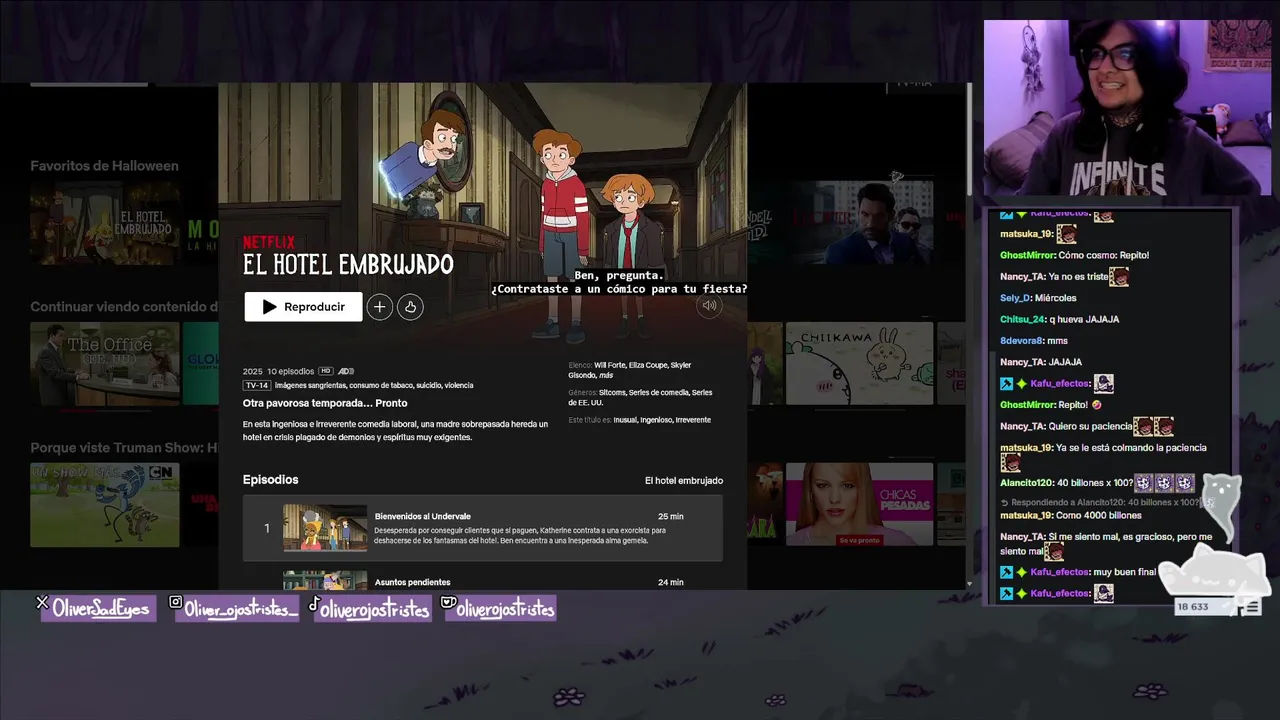Click the OliverSadEyes X handle badge
1280x720 pixels.
click(x=97, y=608)
